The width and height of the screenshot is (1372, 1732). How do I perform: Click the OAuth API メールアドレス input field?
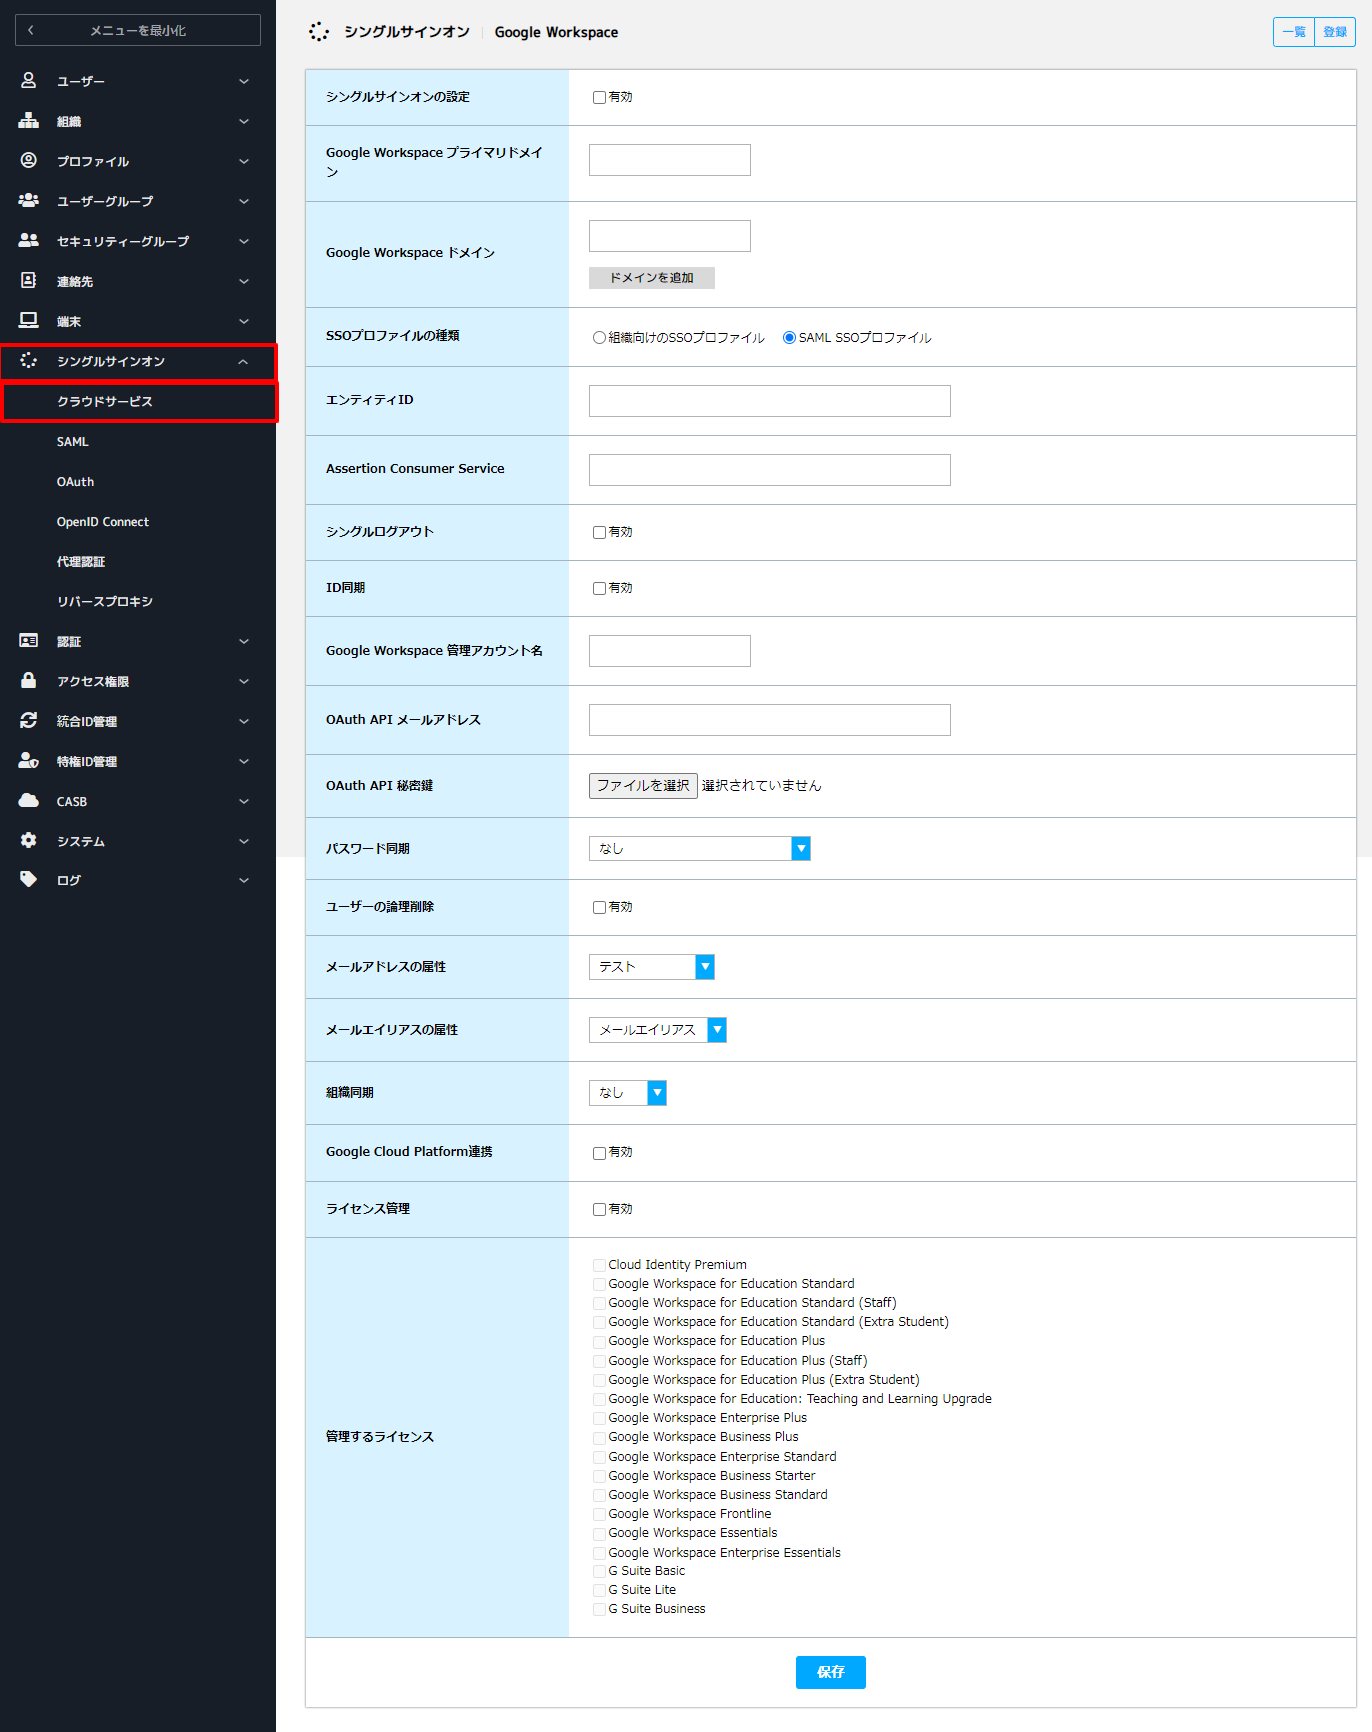point(769,720)
